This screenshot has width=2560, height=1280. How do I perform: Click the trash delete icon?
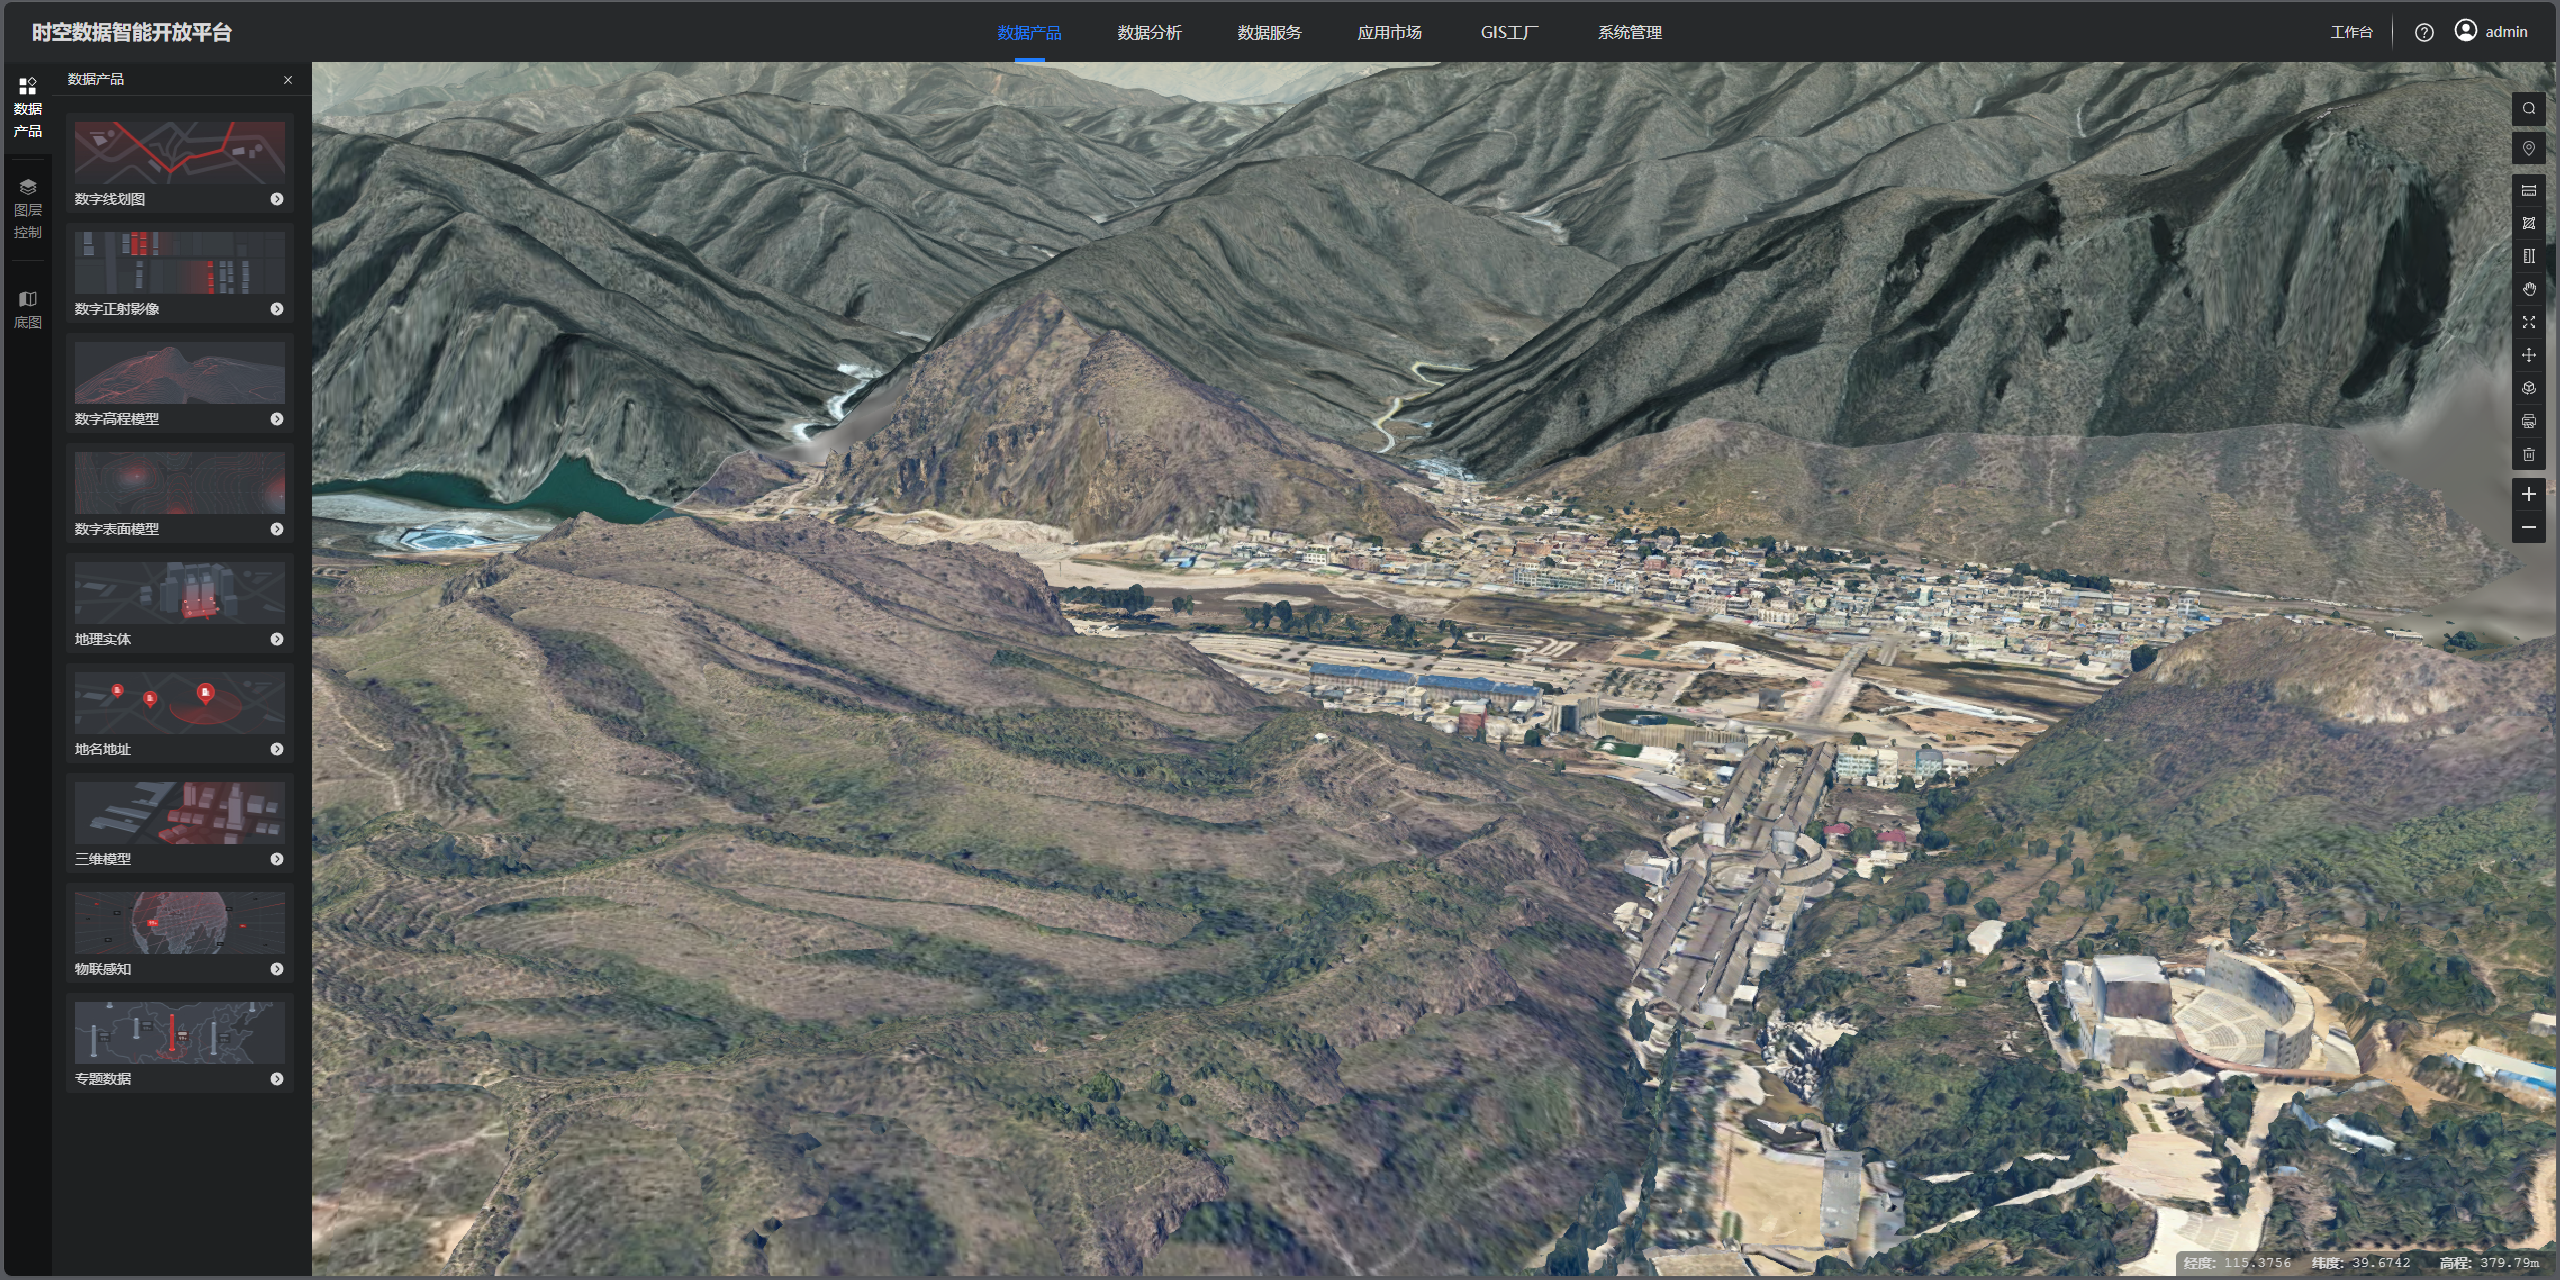2528,454
